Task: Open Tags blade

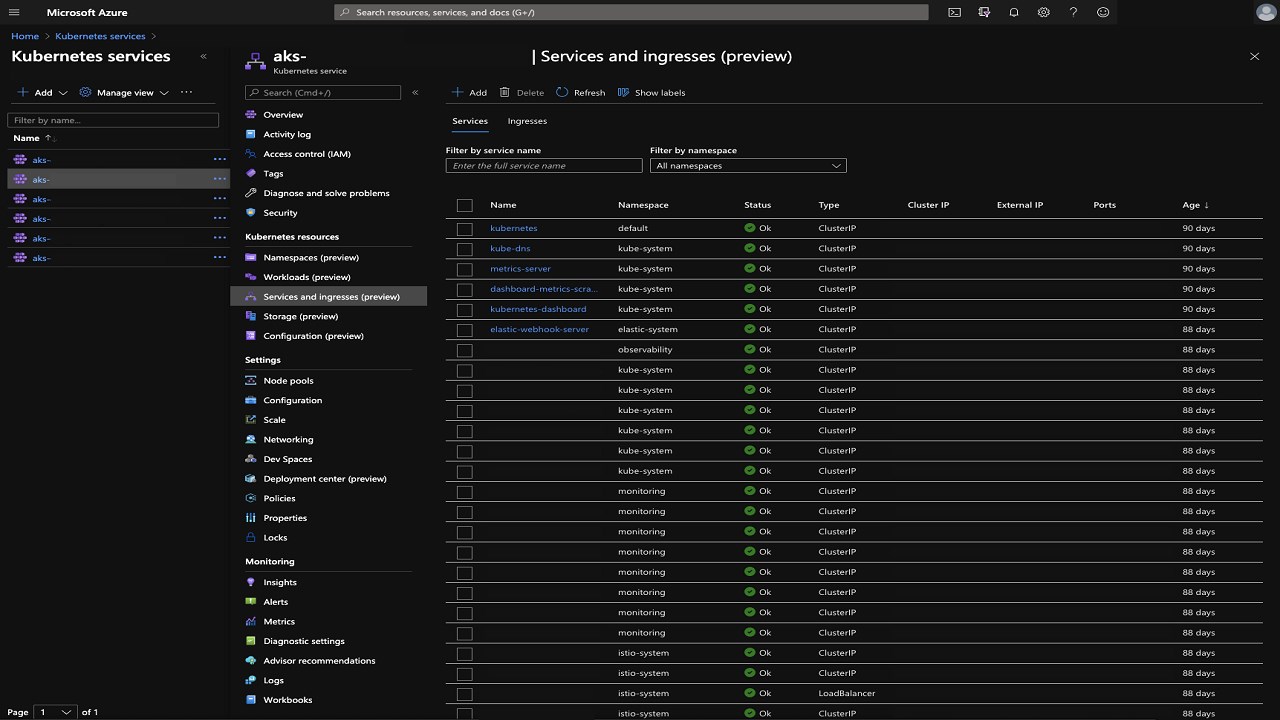Action: coord(273,173)
